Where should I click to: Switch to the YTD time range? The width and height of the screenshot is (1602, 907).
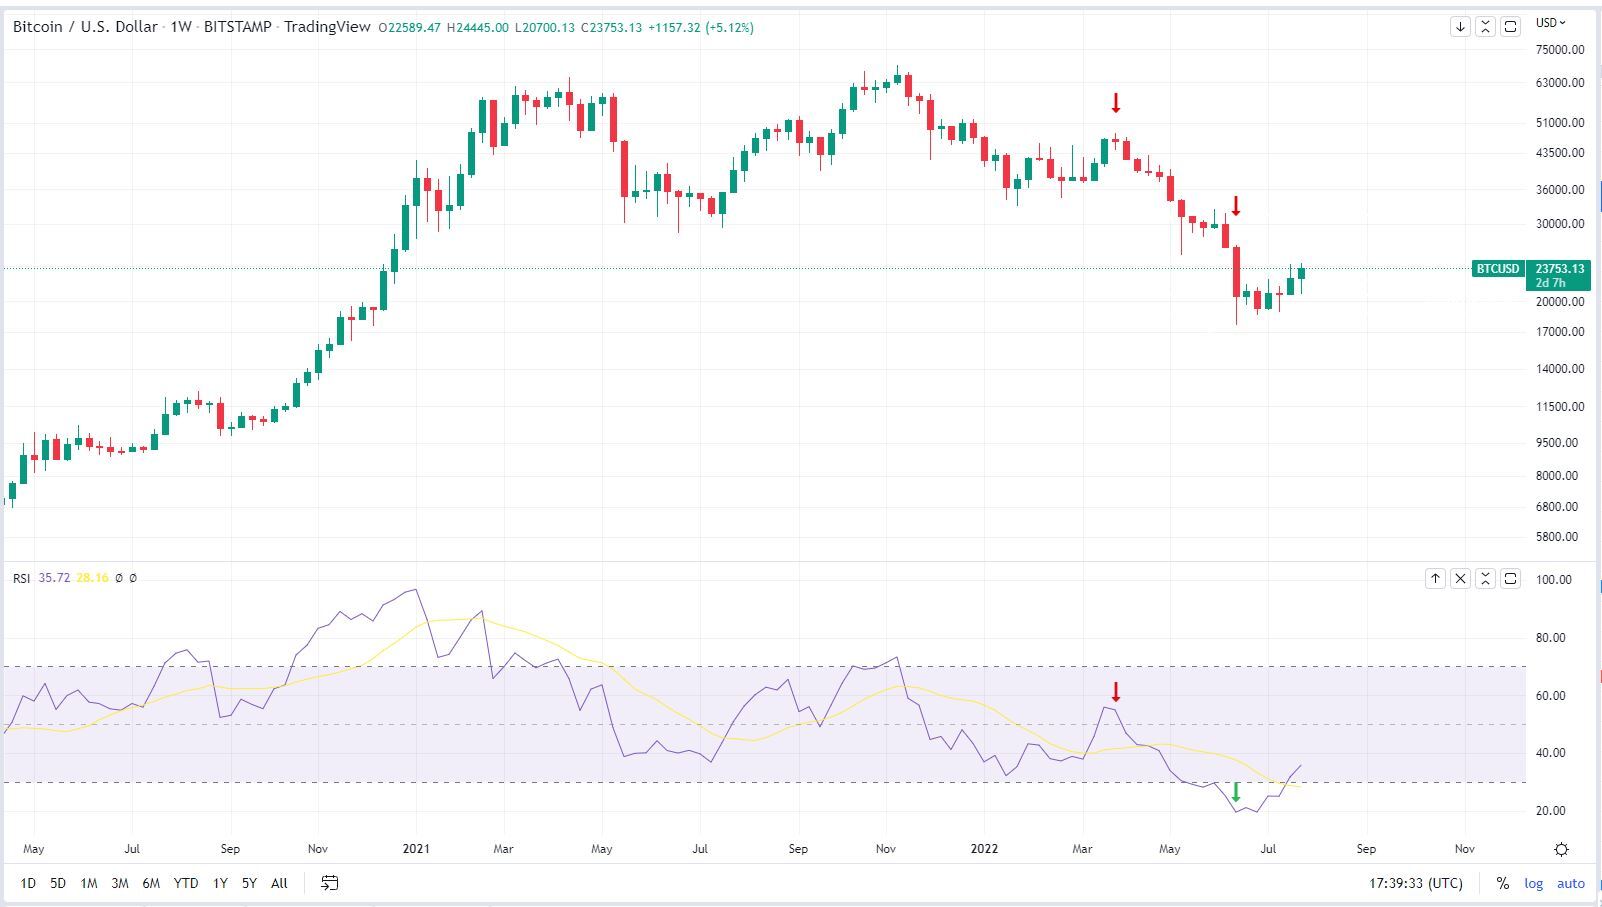(185, 883)
